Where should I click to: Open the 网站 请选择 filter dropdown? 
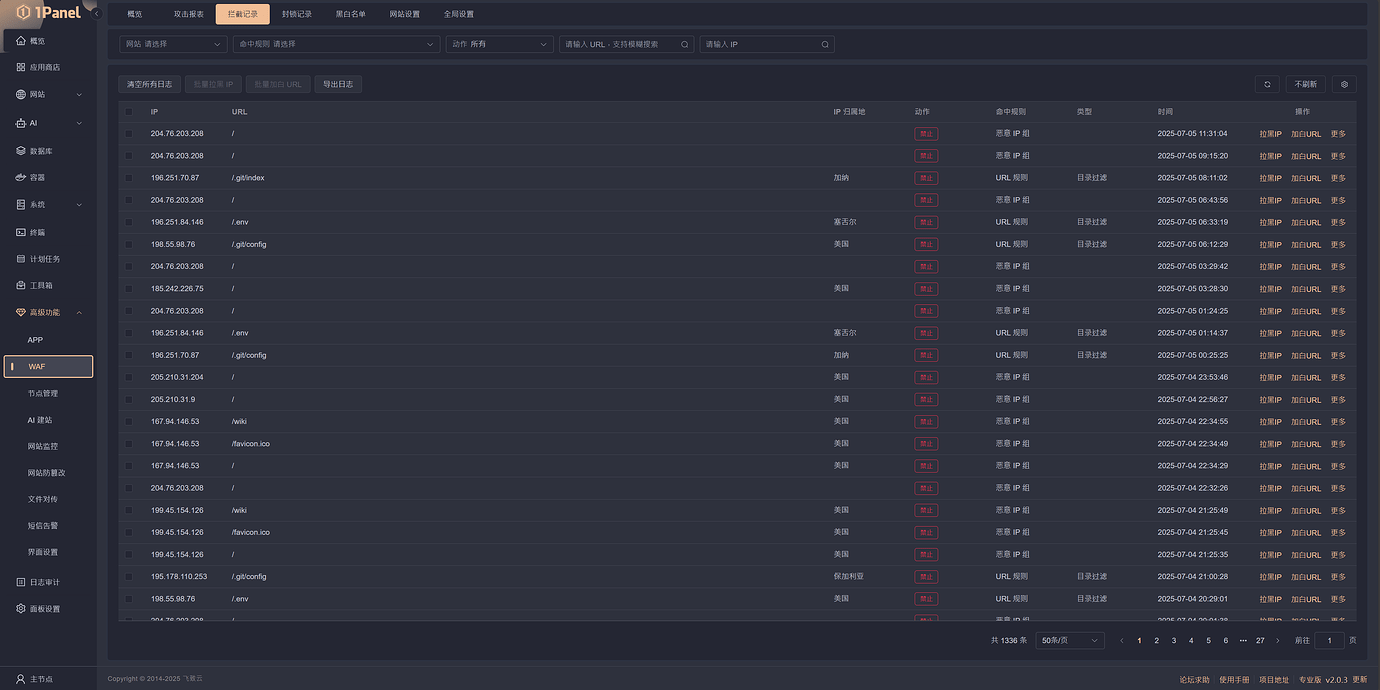pyautogui.click(x=173, y=45)
